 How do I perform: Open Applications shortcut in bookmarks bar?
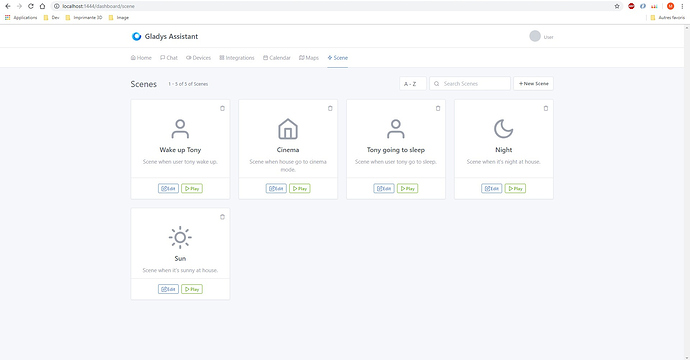tap(21, 18)
